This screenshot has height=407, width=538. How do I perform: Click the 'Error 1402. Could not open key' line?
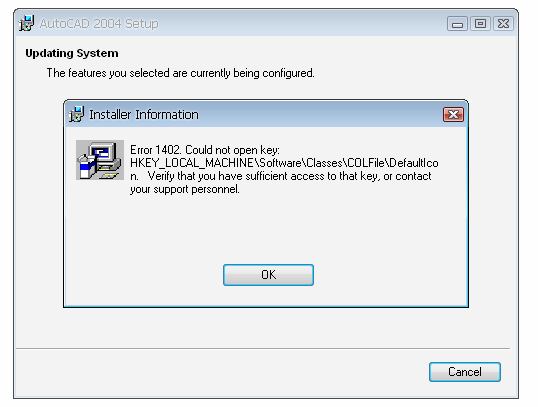(x=205, y=150)
